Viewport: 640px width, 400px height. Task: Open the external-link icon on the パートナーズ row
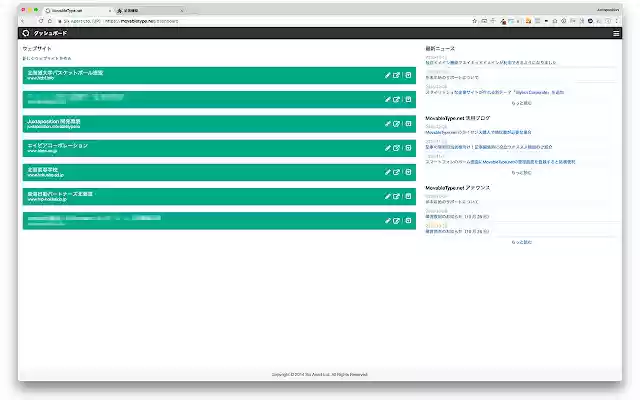(396, 196)
